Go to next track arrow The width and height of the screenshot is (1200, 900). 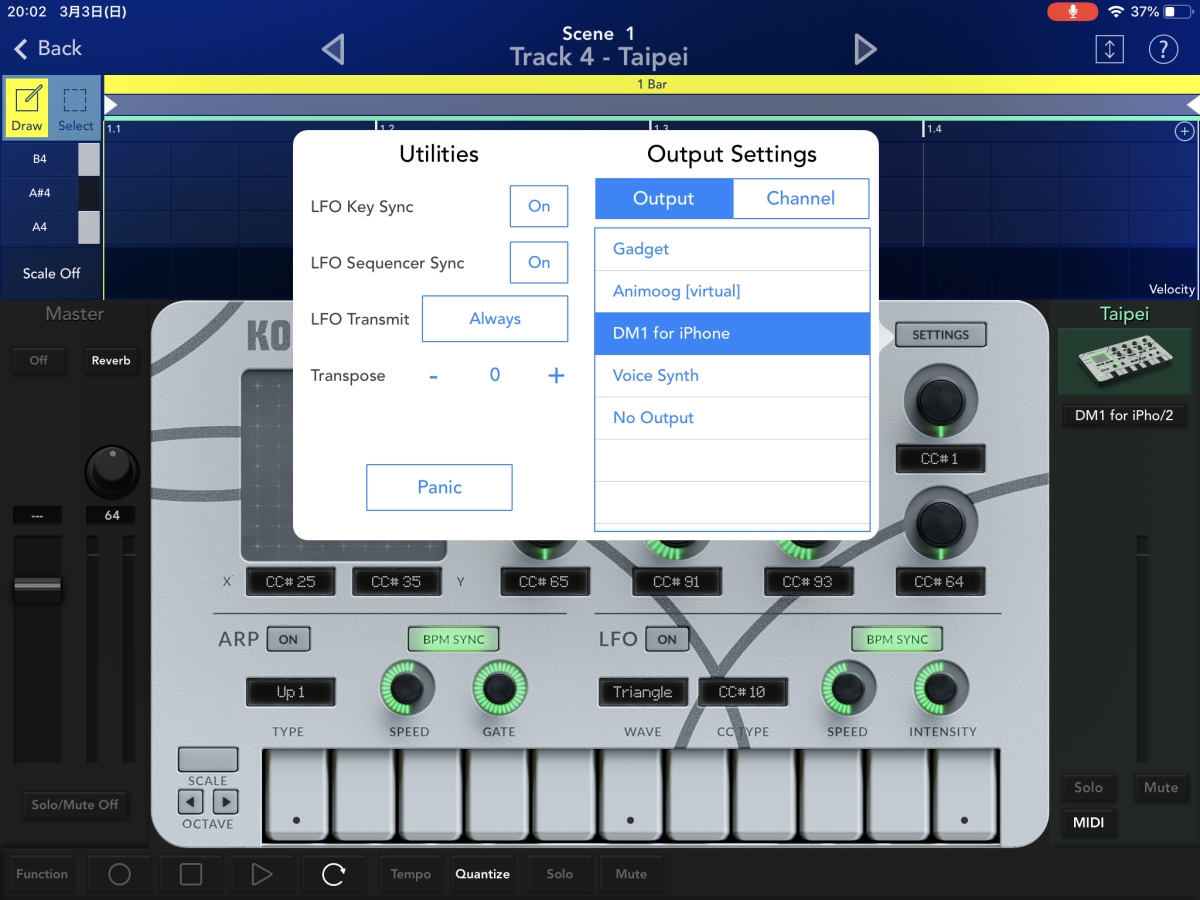865,49
